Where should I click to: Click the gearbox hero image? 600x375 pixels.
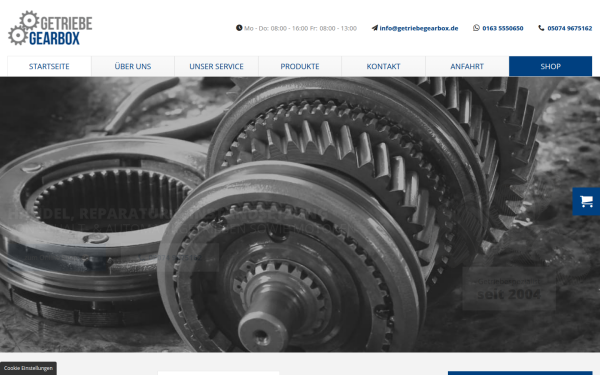300,214
